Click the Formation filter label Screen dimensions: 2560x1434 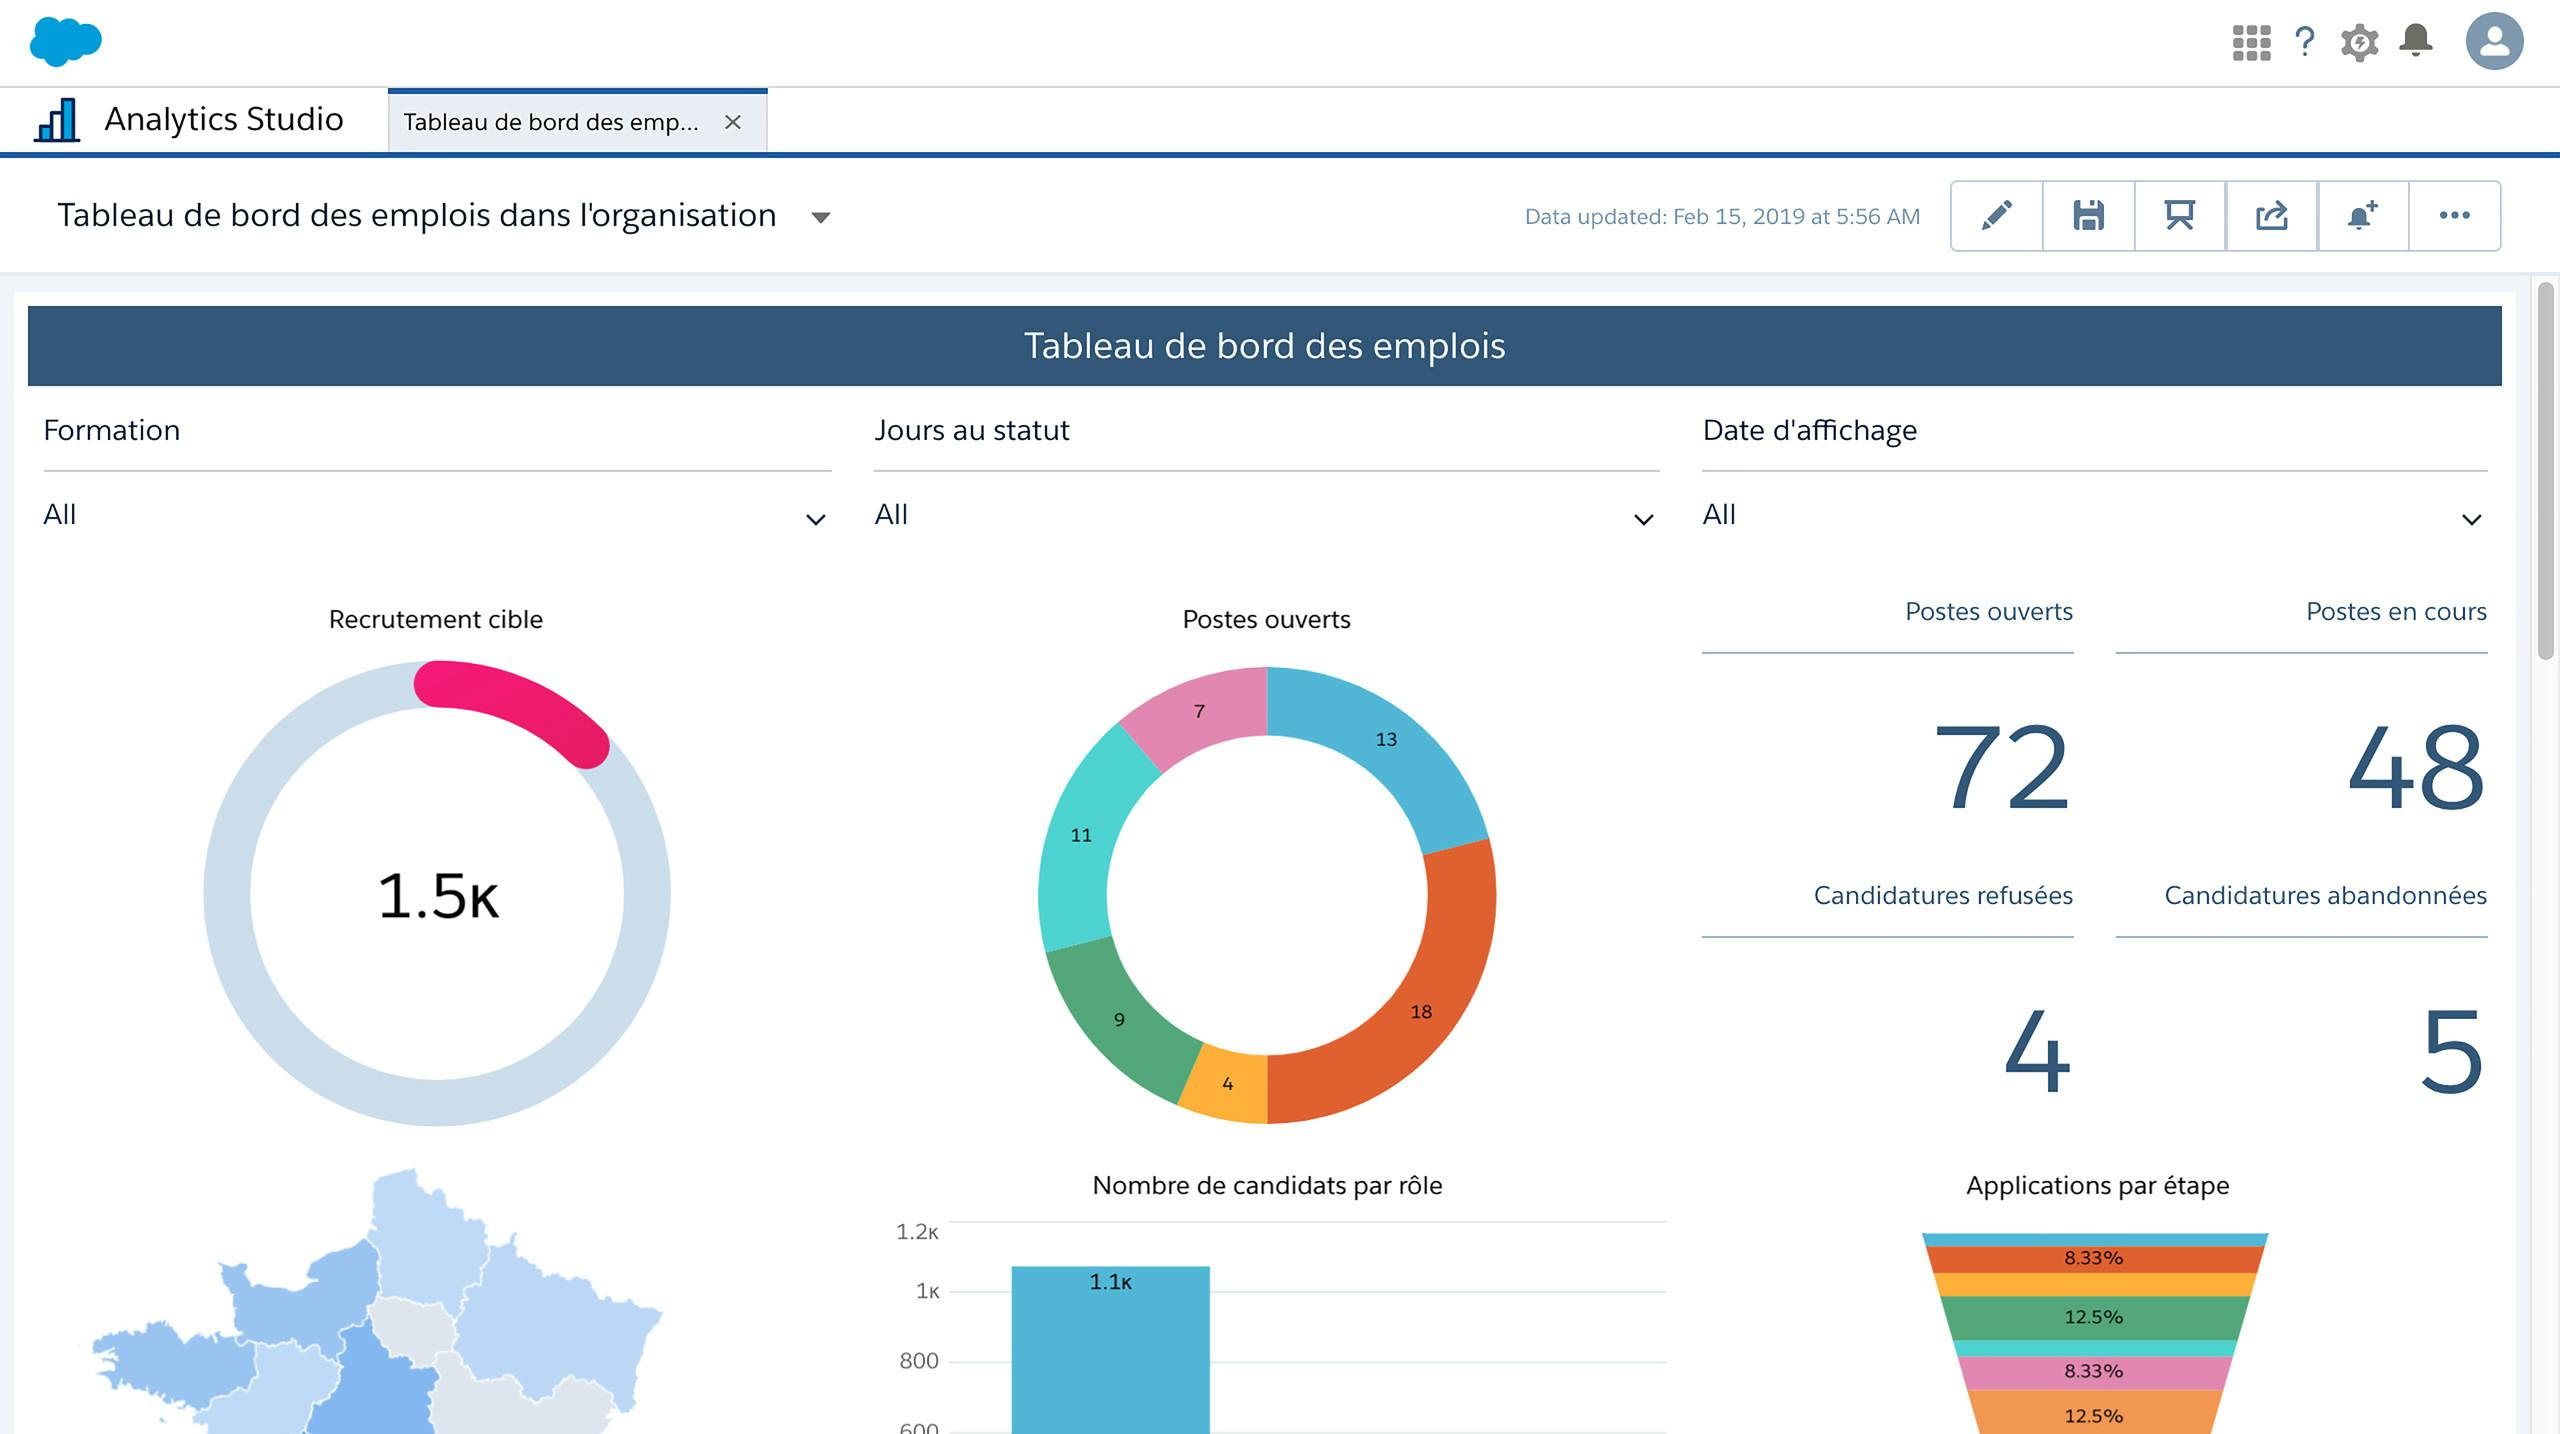tap(112, 431)
